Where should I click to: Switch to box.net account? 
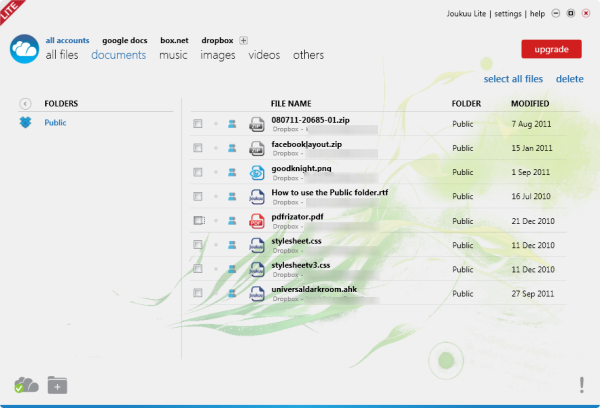(174, 40)
